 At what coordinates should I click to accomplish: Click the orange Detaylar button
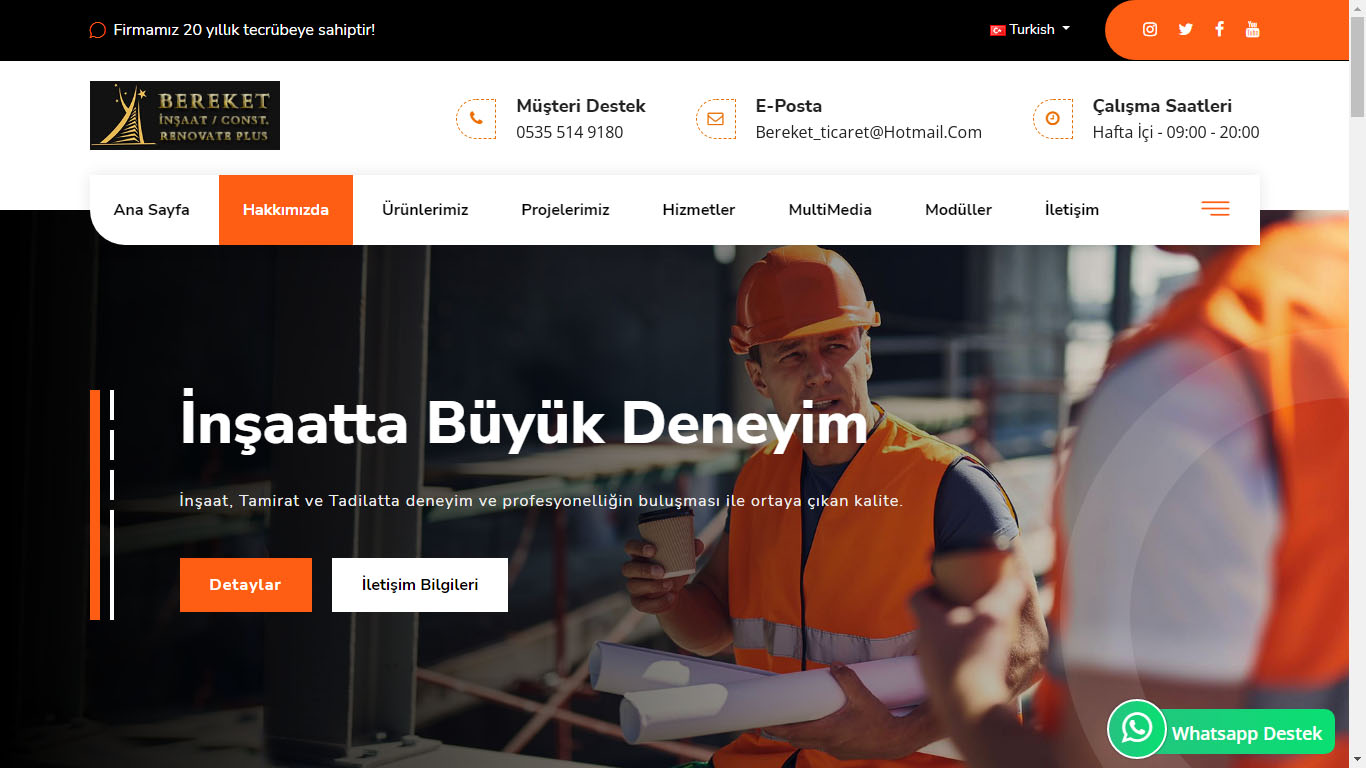[x=246, y=585]
